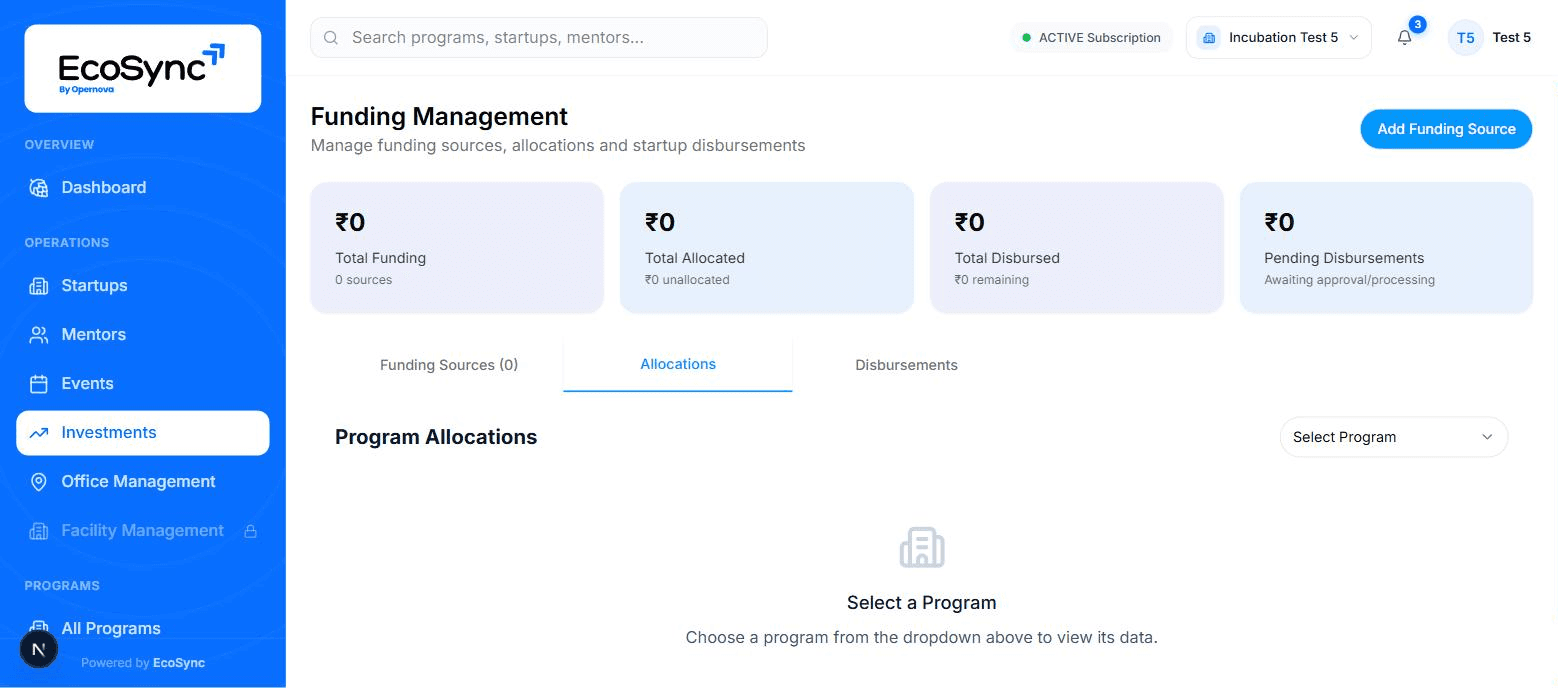Click the EcoSync logo

tap(142, 68)
